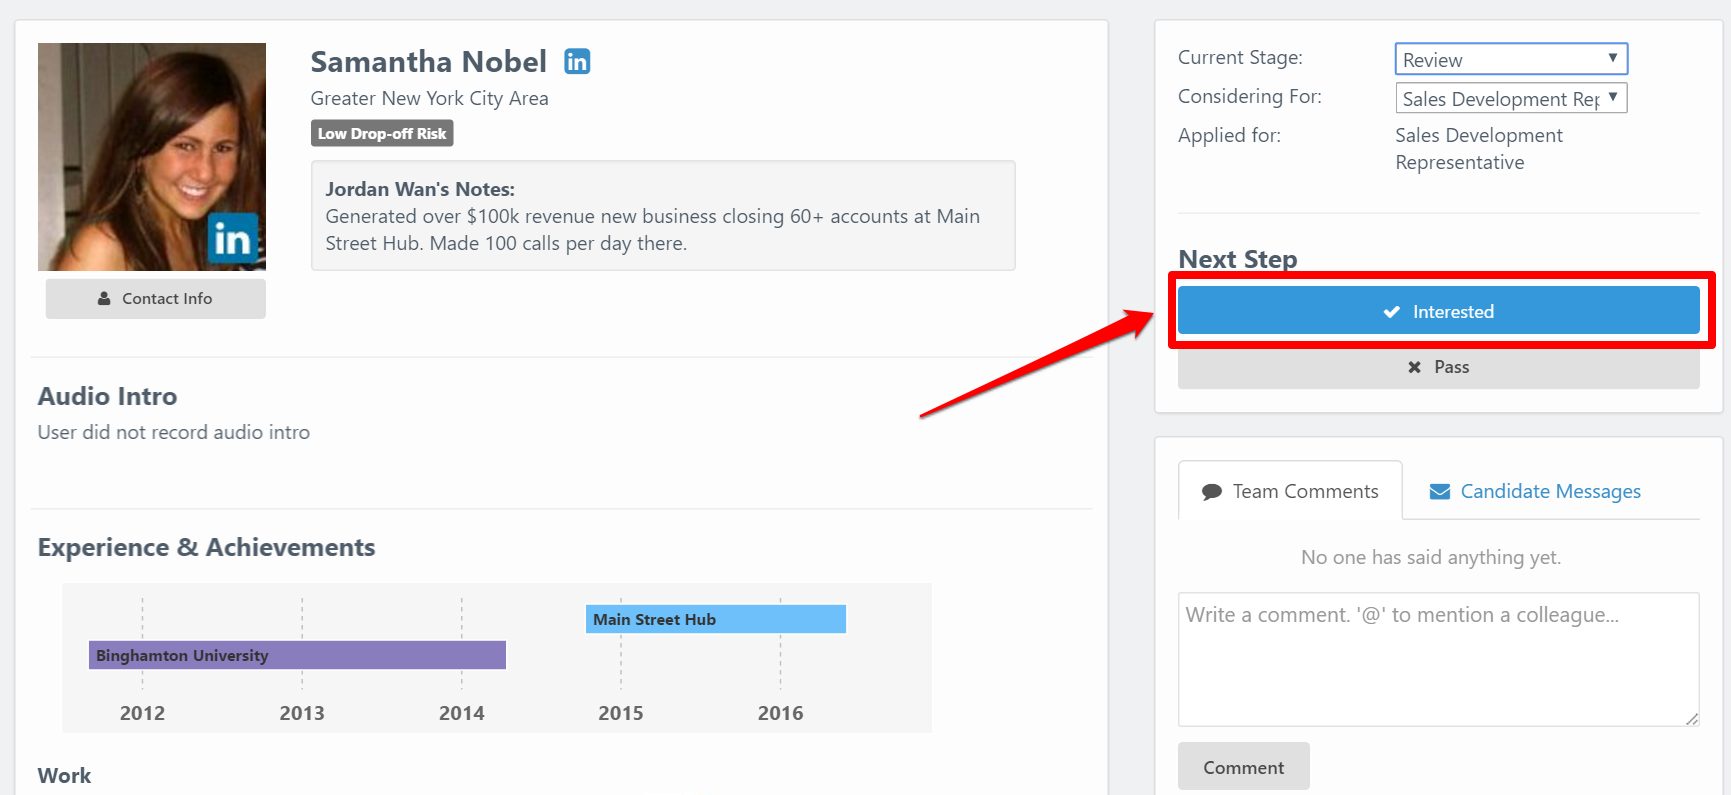Click the Low Drop-off Risk badge
Image resolution: width=1731 pixels, height=795 pixels.
(382, 133)
